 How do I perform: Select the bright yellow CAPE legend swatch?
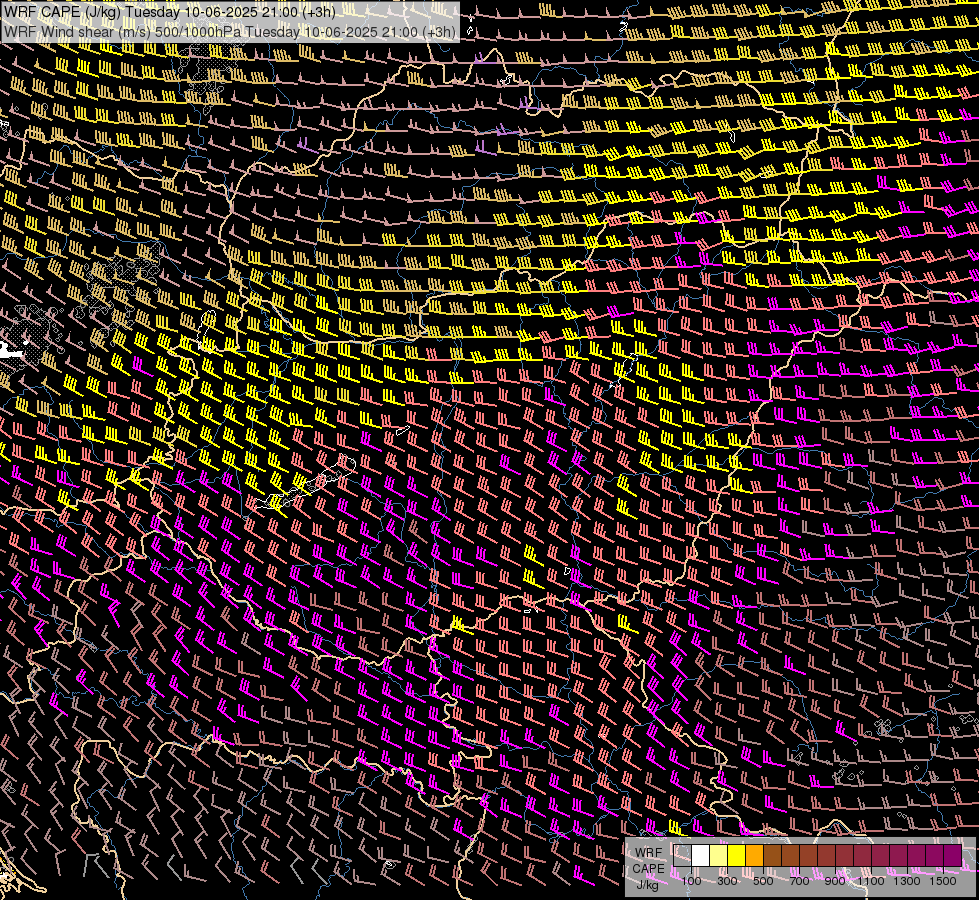(737, 855)
